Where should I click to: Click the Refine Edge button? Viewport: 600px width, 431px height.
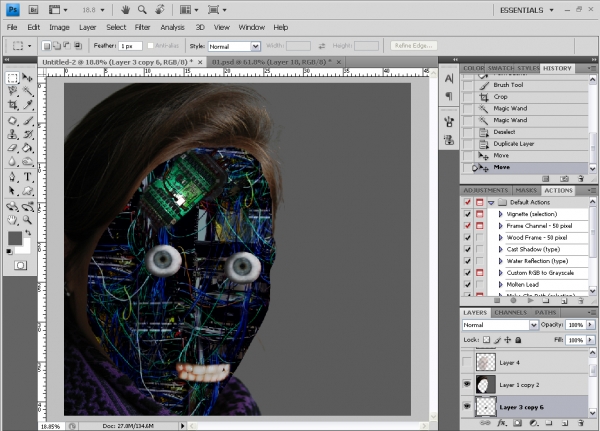pyautogui.click(x=414, y=46)
